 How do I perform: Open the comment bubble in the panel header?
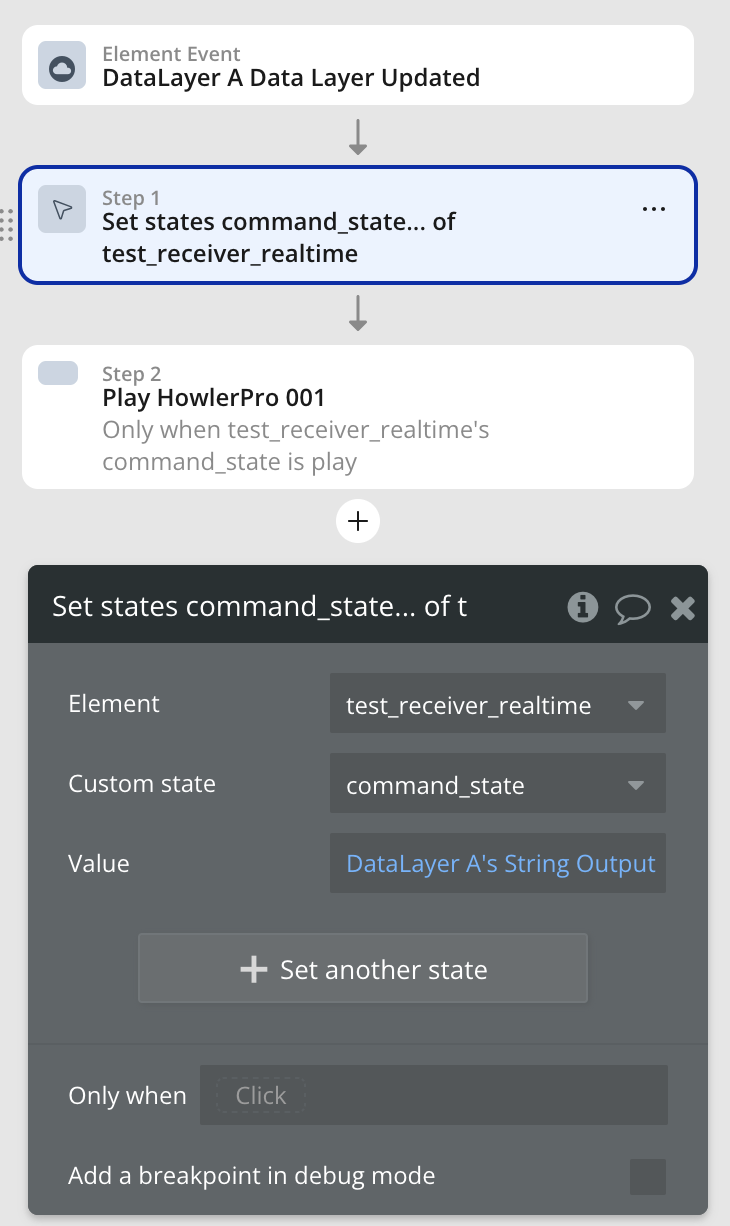click(x=632, y=607)
